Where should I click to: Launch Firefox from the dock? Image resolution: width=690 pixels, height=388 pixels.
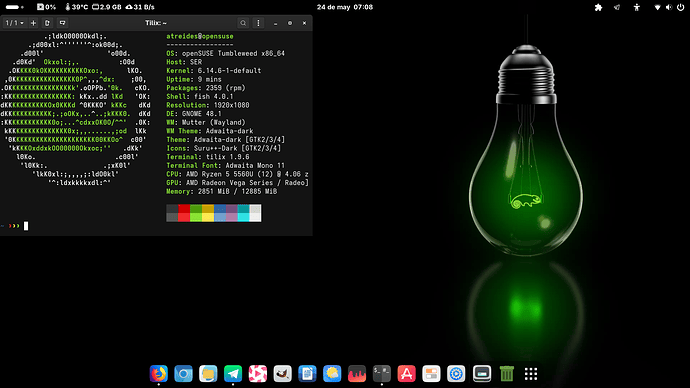159,374
